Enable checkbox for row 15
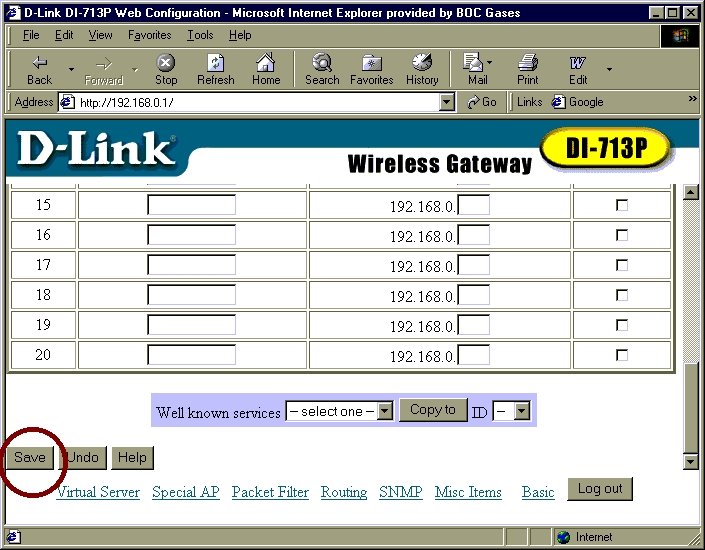Screen dimensions: 705x550 622,205
